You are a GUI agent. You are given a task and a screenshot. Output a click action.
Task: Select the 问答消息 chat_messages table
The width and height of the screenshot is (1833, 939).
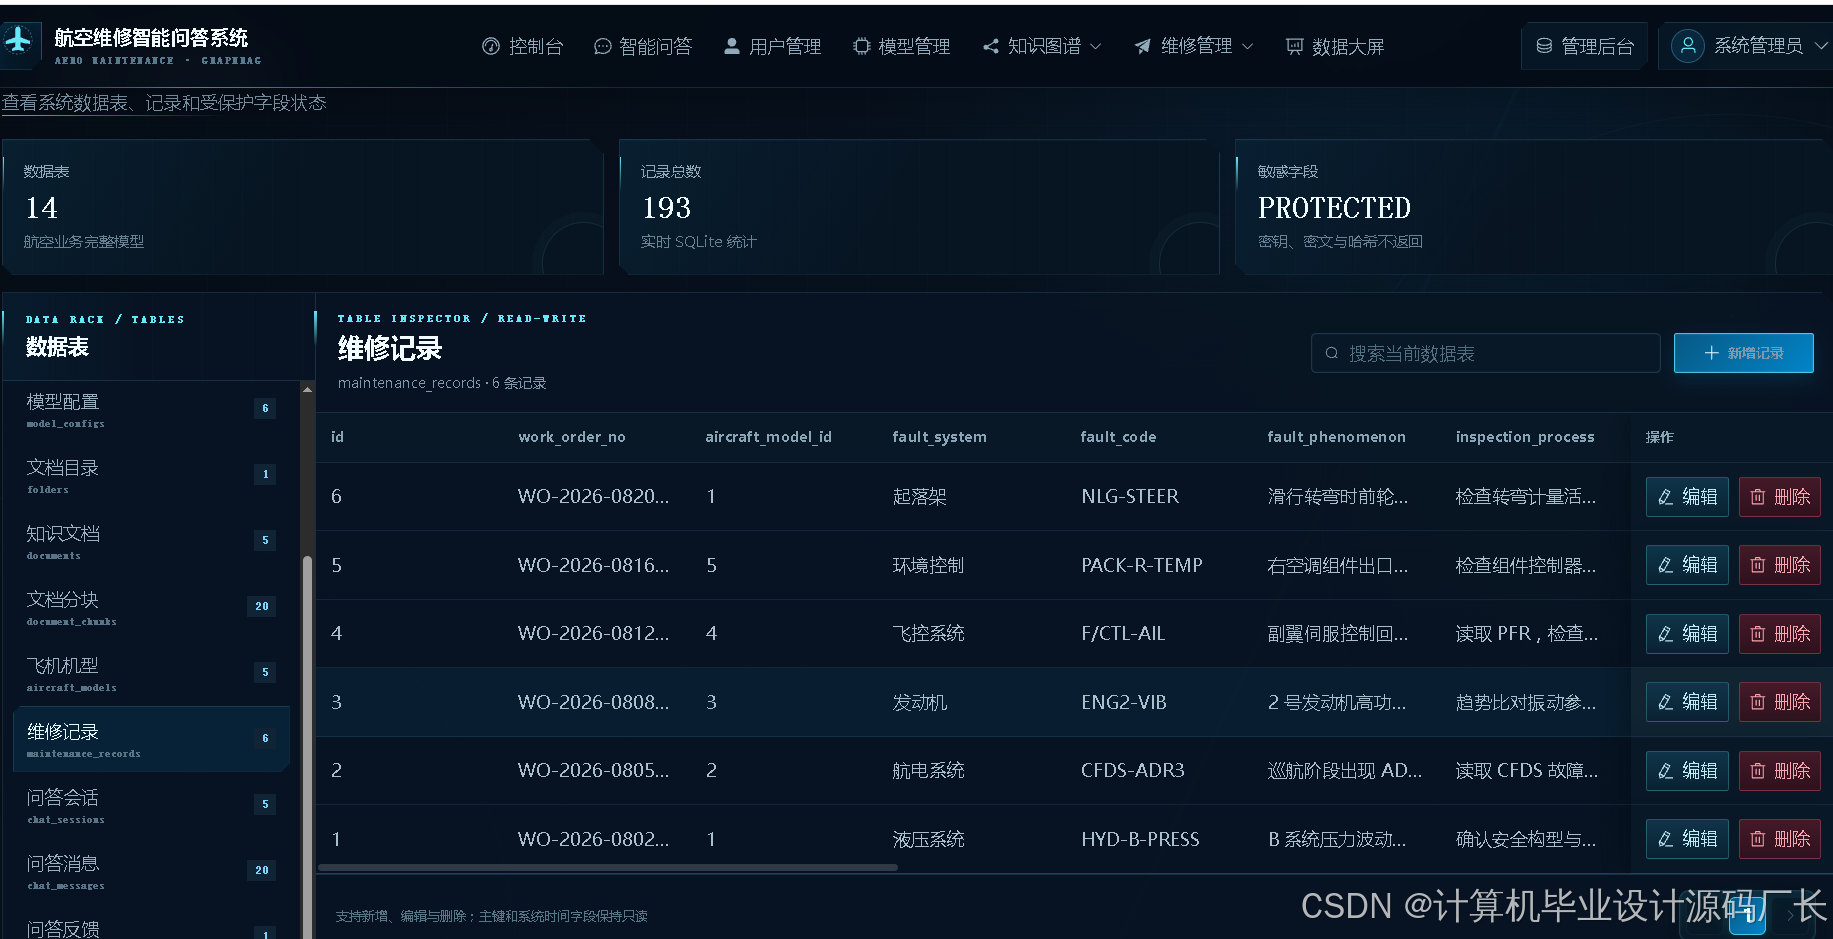(x=151, y=872)
